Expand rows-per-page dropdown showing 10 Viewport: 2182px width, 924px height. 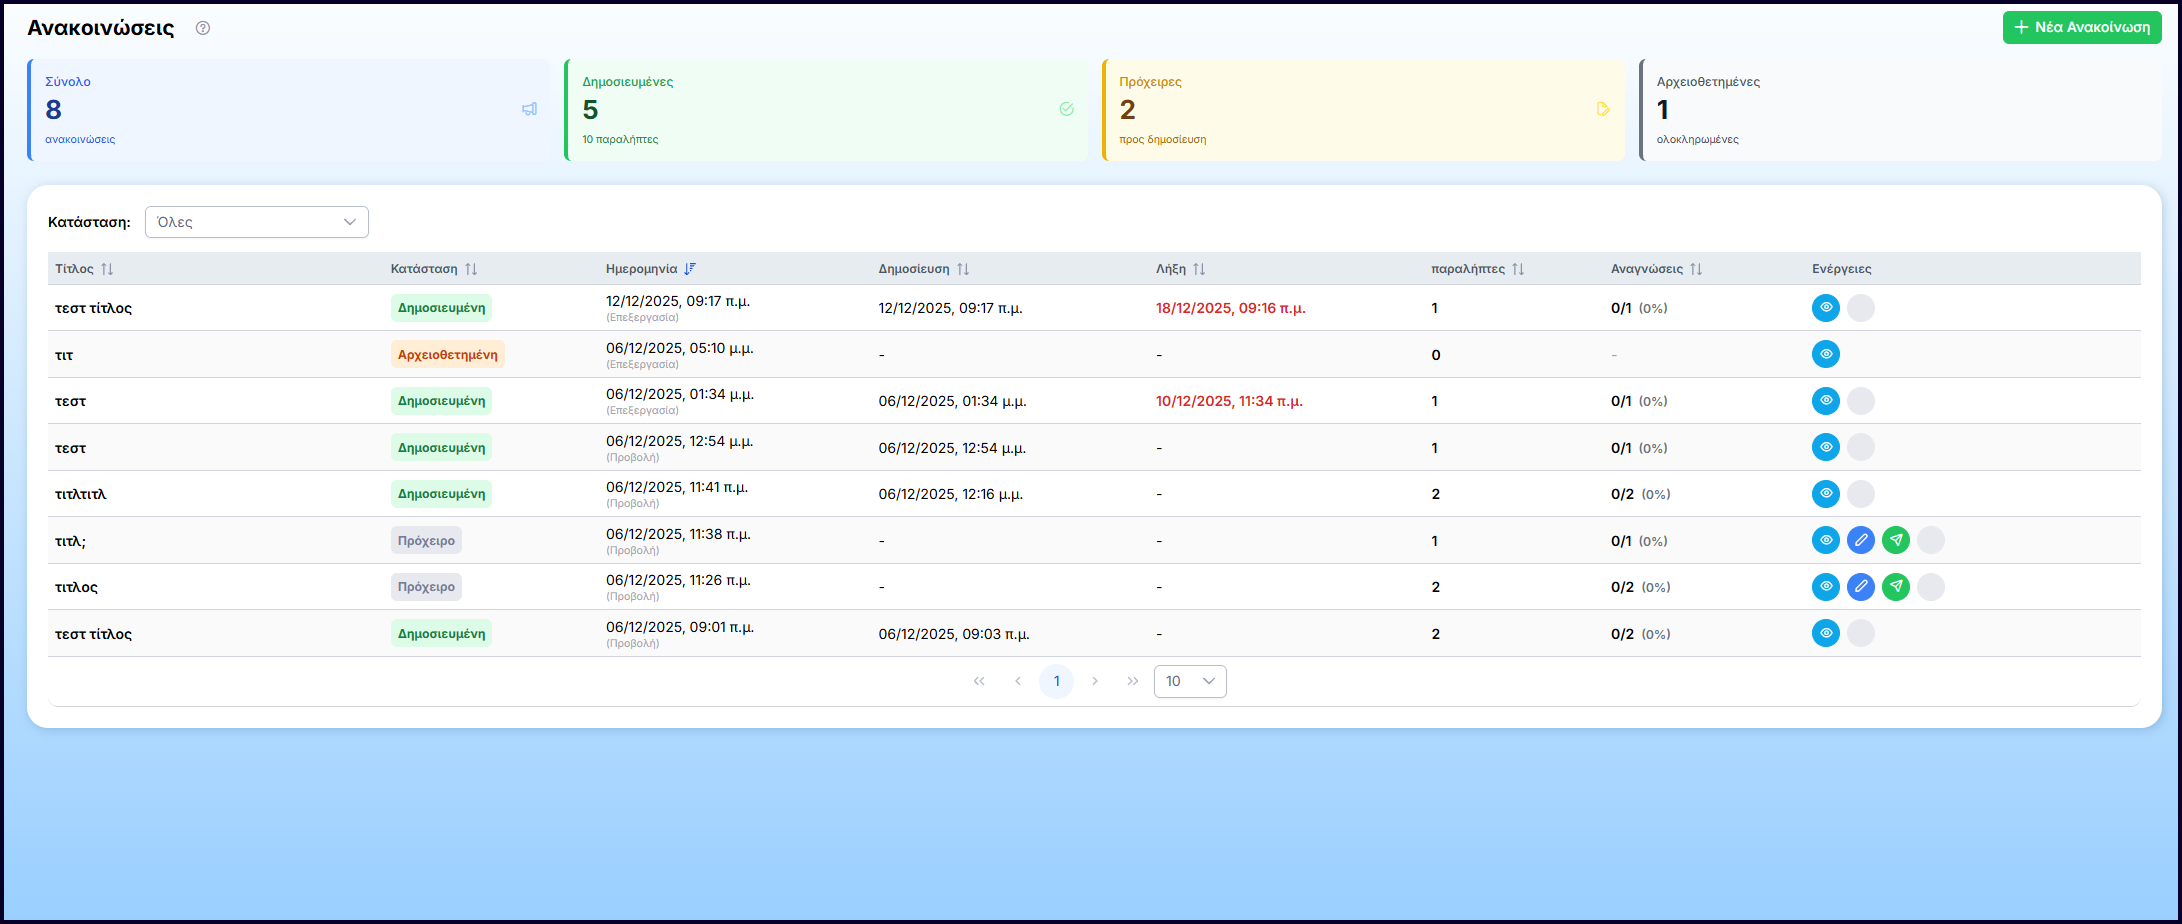coord(1190,681)
